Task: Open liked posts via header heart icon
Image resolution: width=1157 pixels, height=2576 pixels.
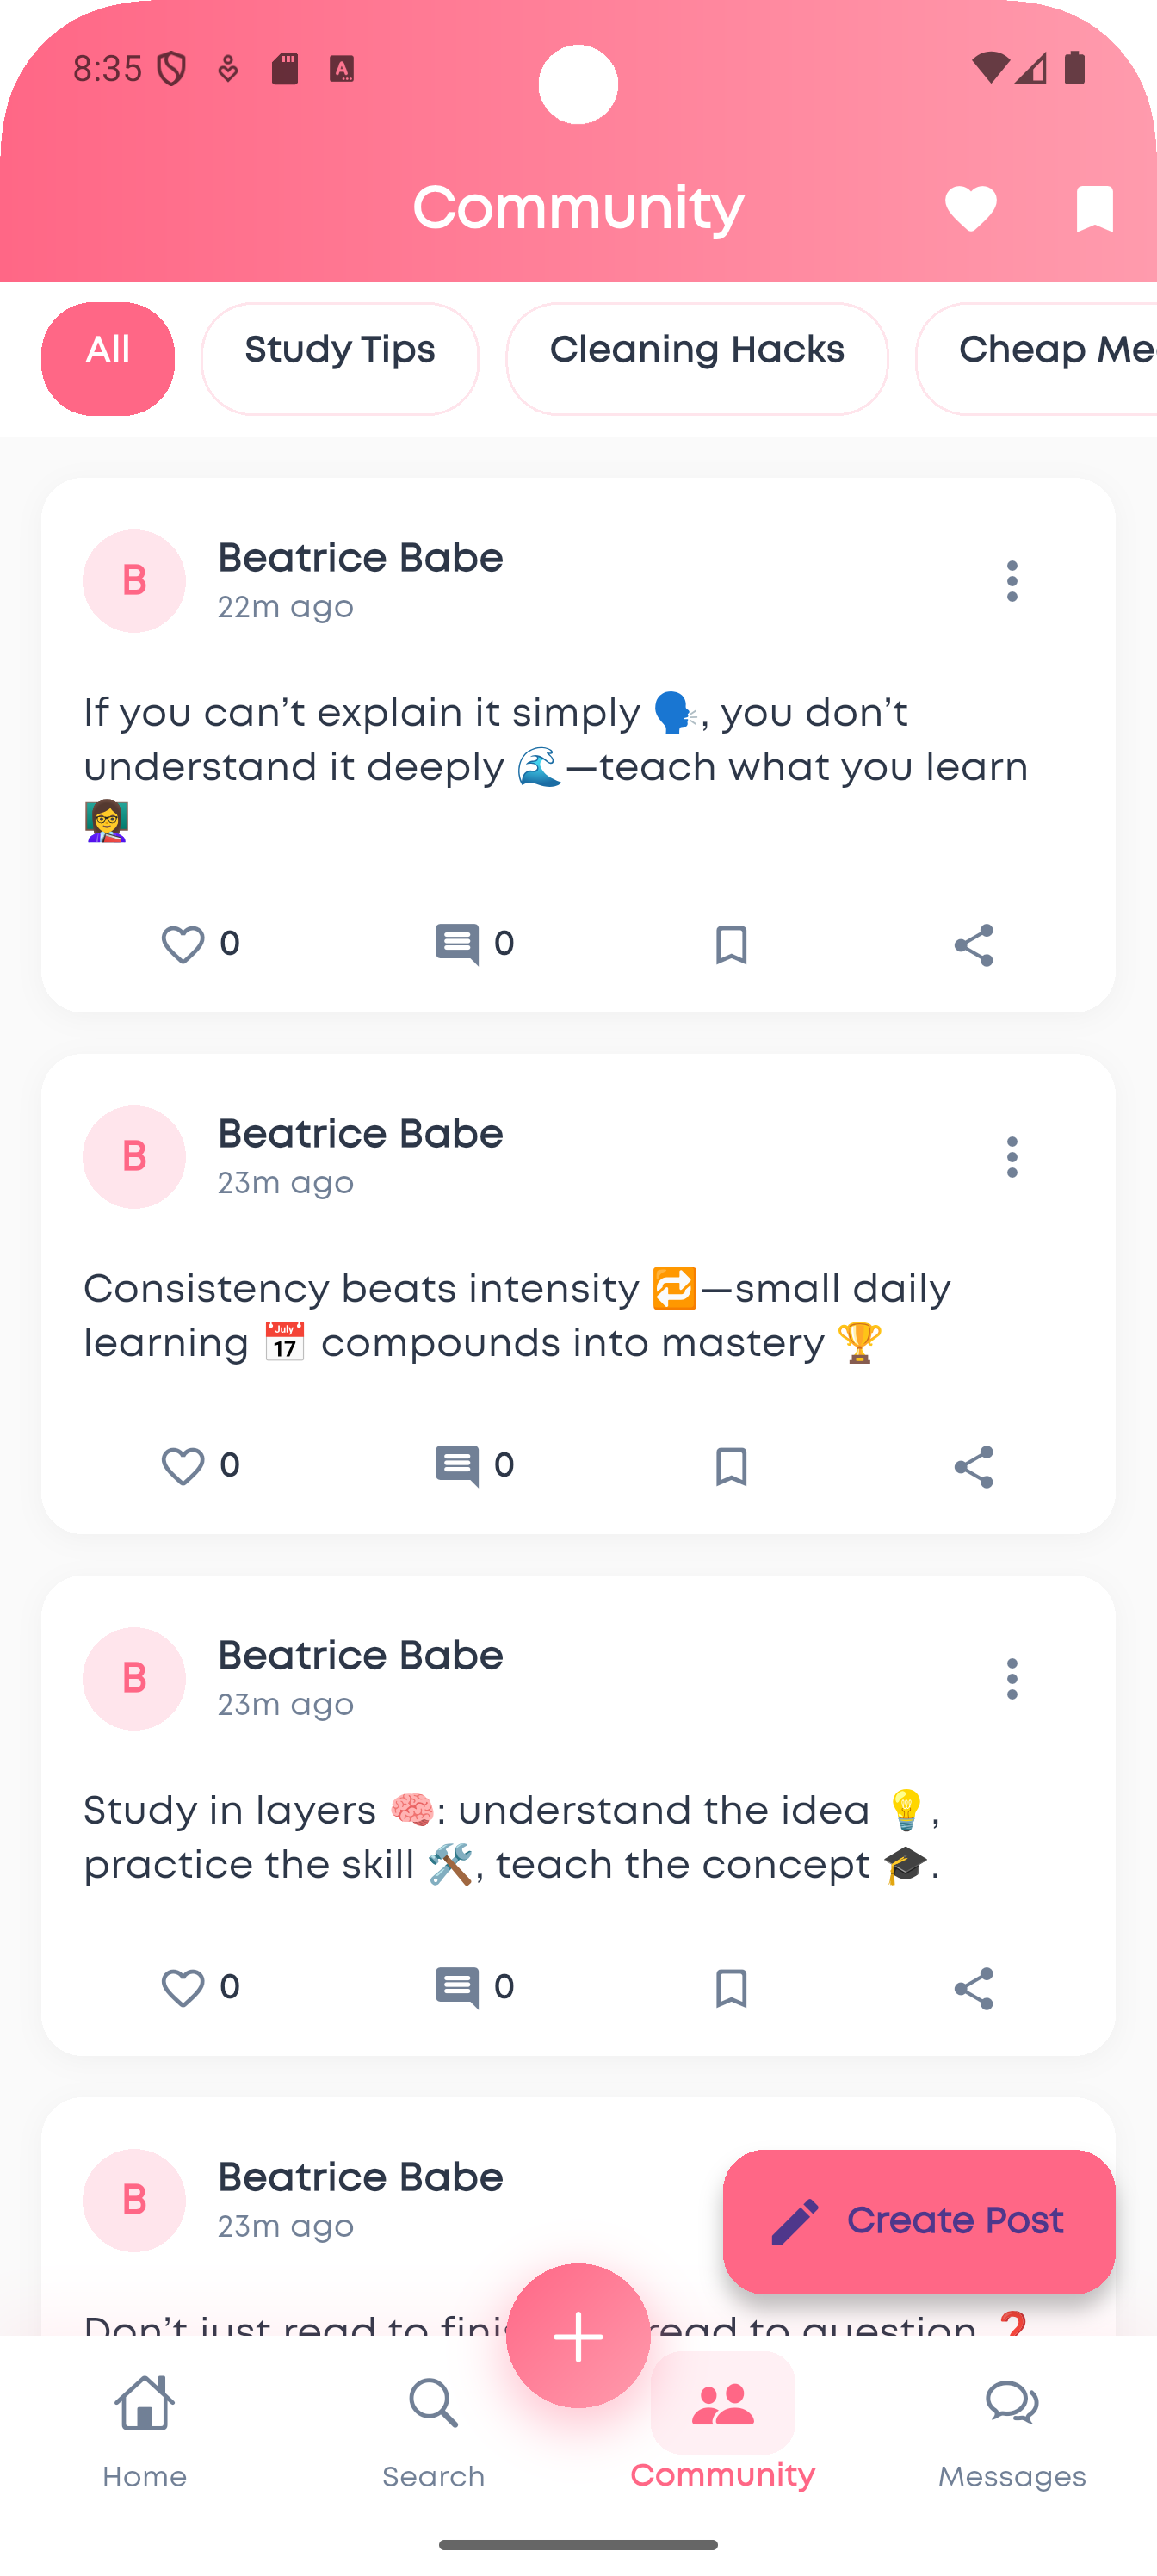Action: (970, 209)
